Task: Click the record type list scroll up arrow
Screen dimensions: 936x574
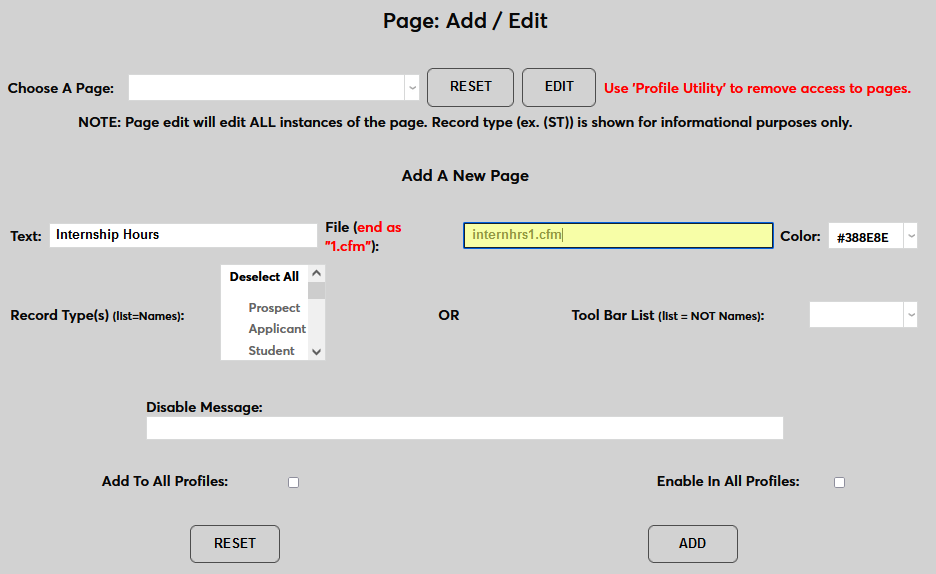Action: [x=316, y=274]
